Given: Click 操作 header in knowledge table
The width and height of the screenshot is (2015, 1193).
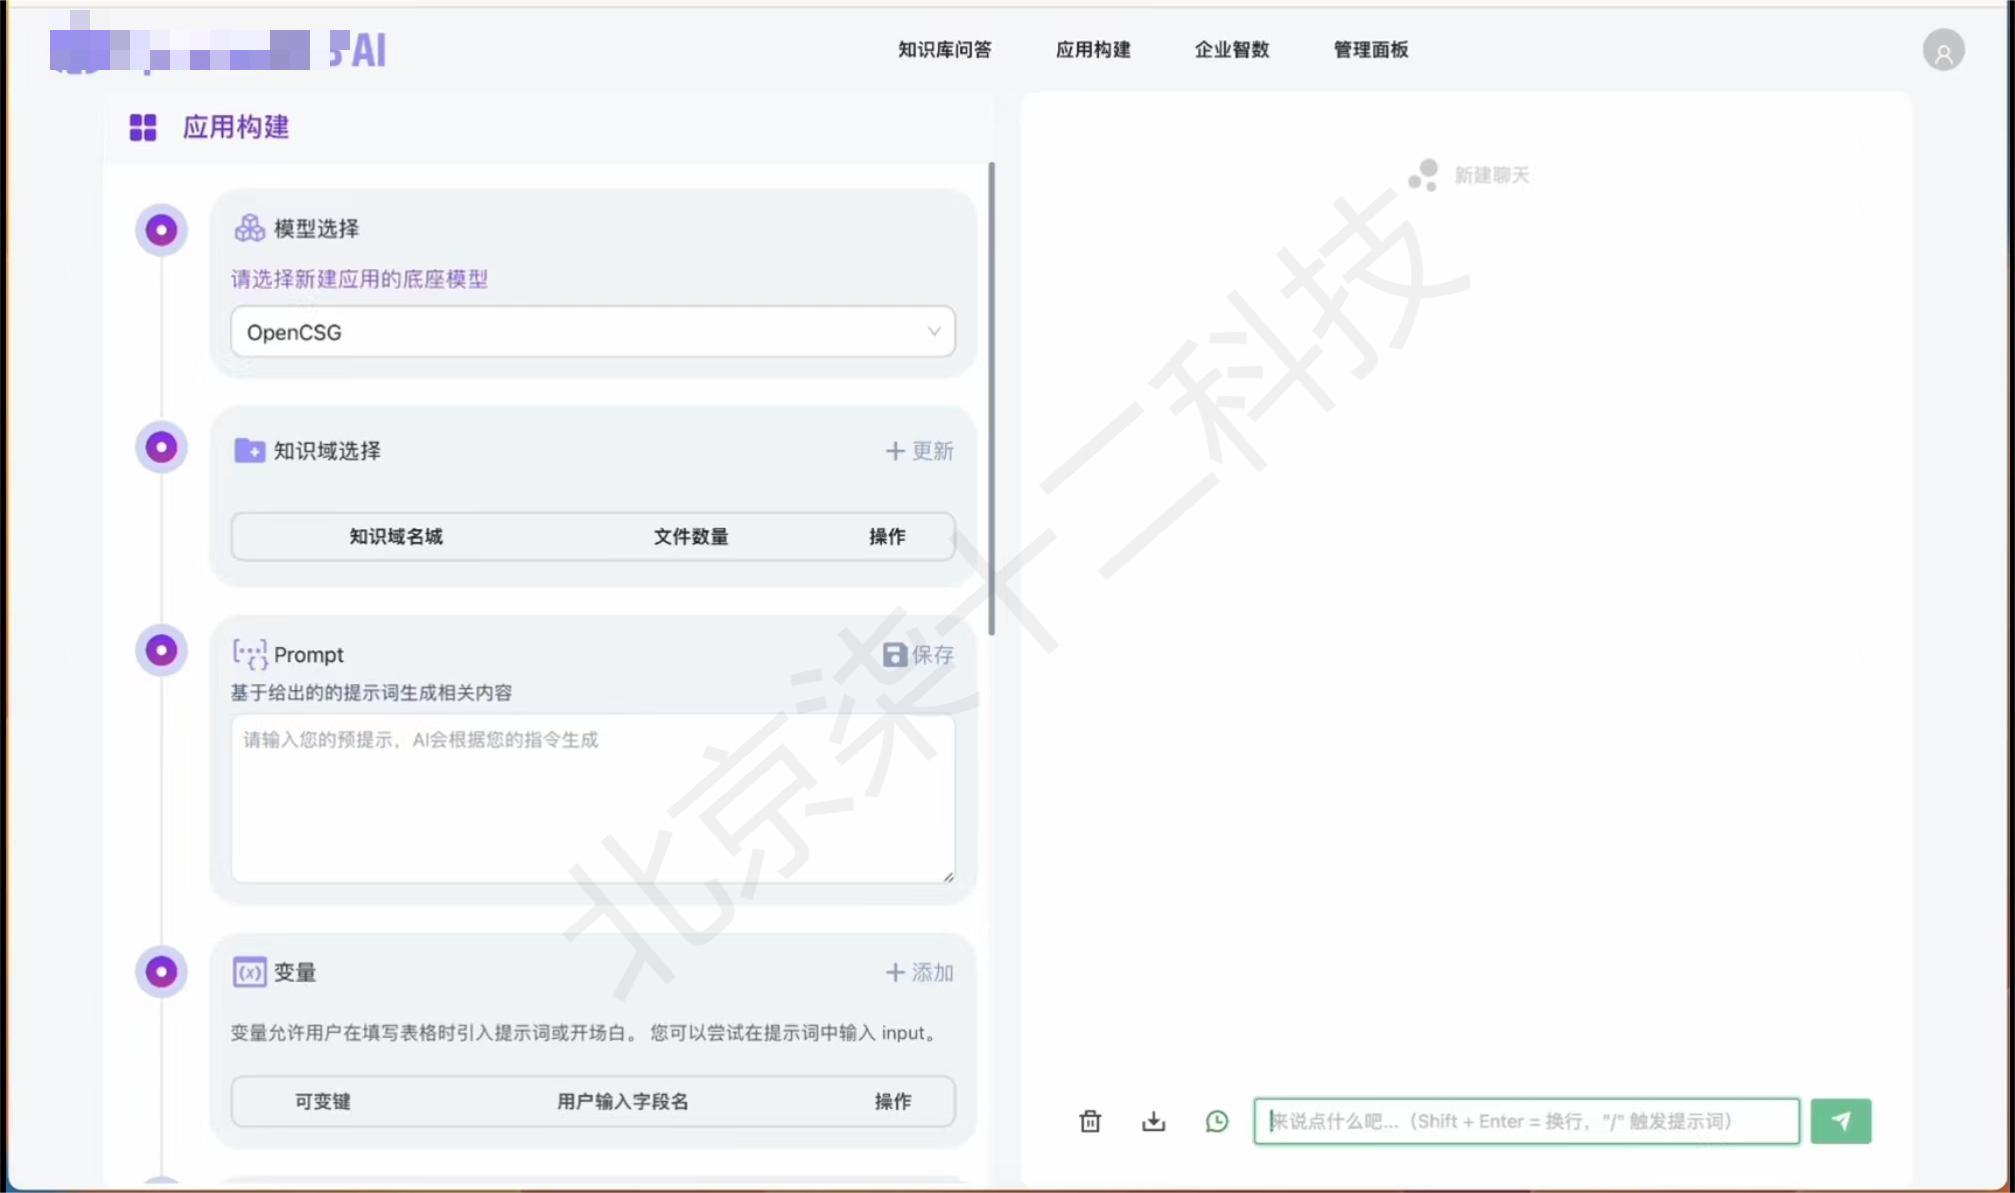Looking at the screenshot, I should 886,536.
